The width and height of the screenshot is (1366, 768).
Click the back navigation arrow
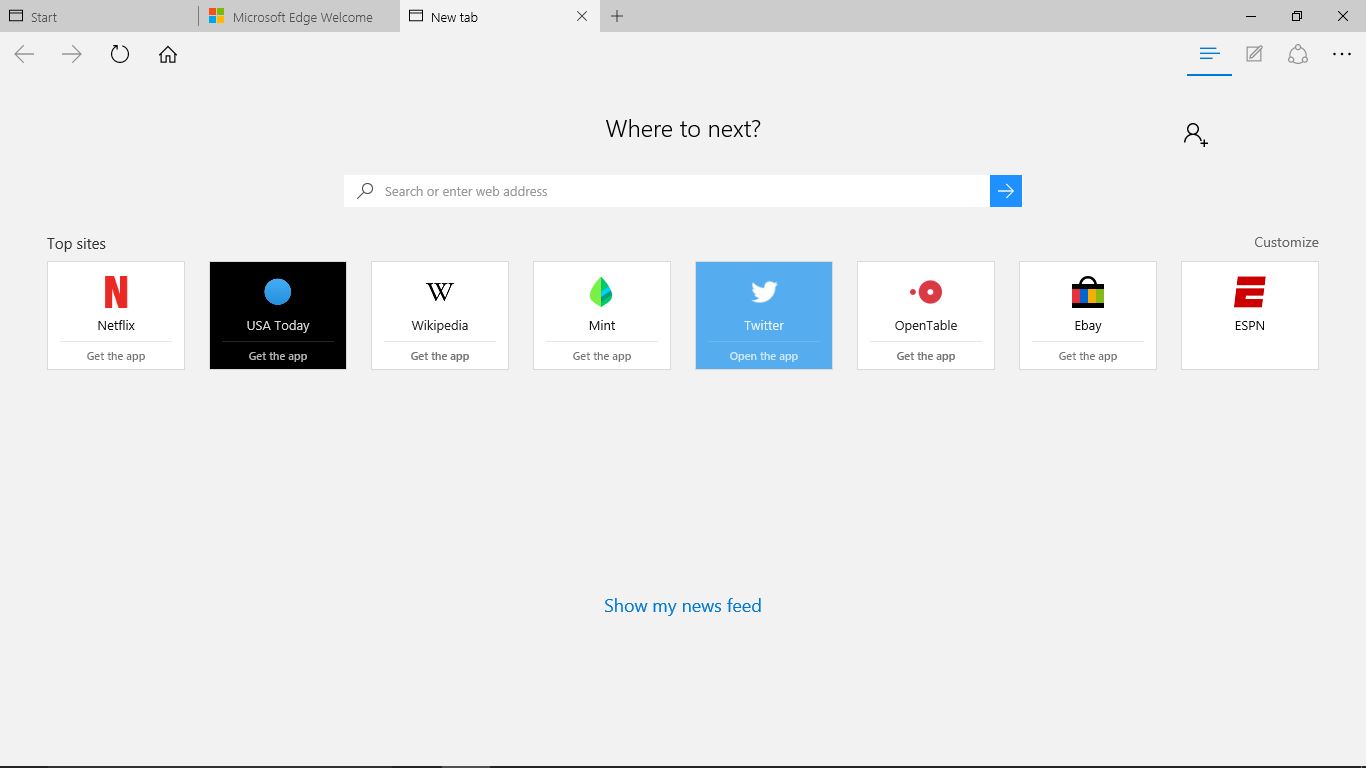coord(25,55)
